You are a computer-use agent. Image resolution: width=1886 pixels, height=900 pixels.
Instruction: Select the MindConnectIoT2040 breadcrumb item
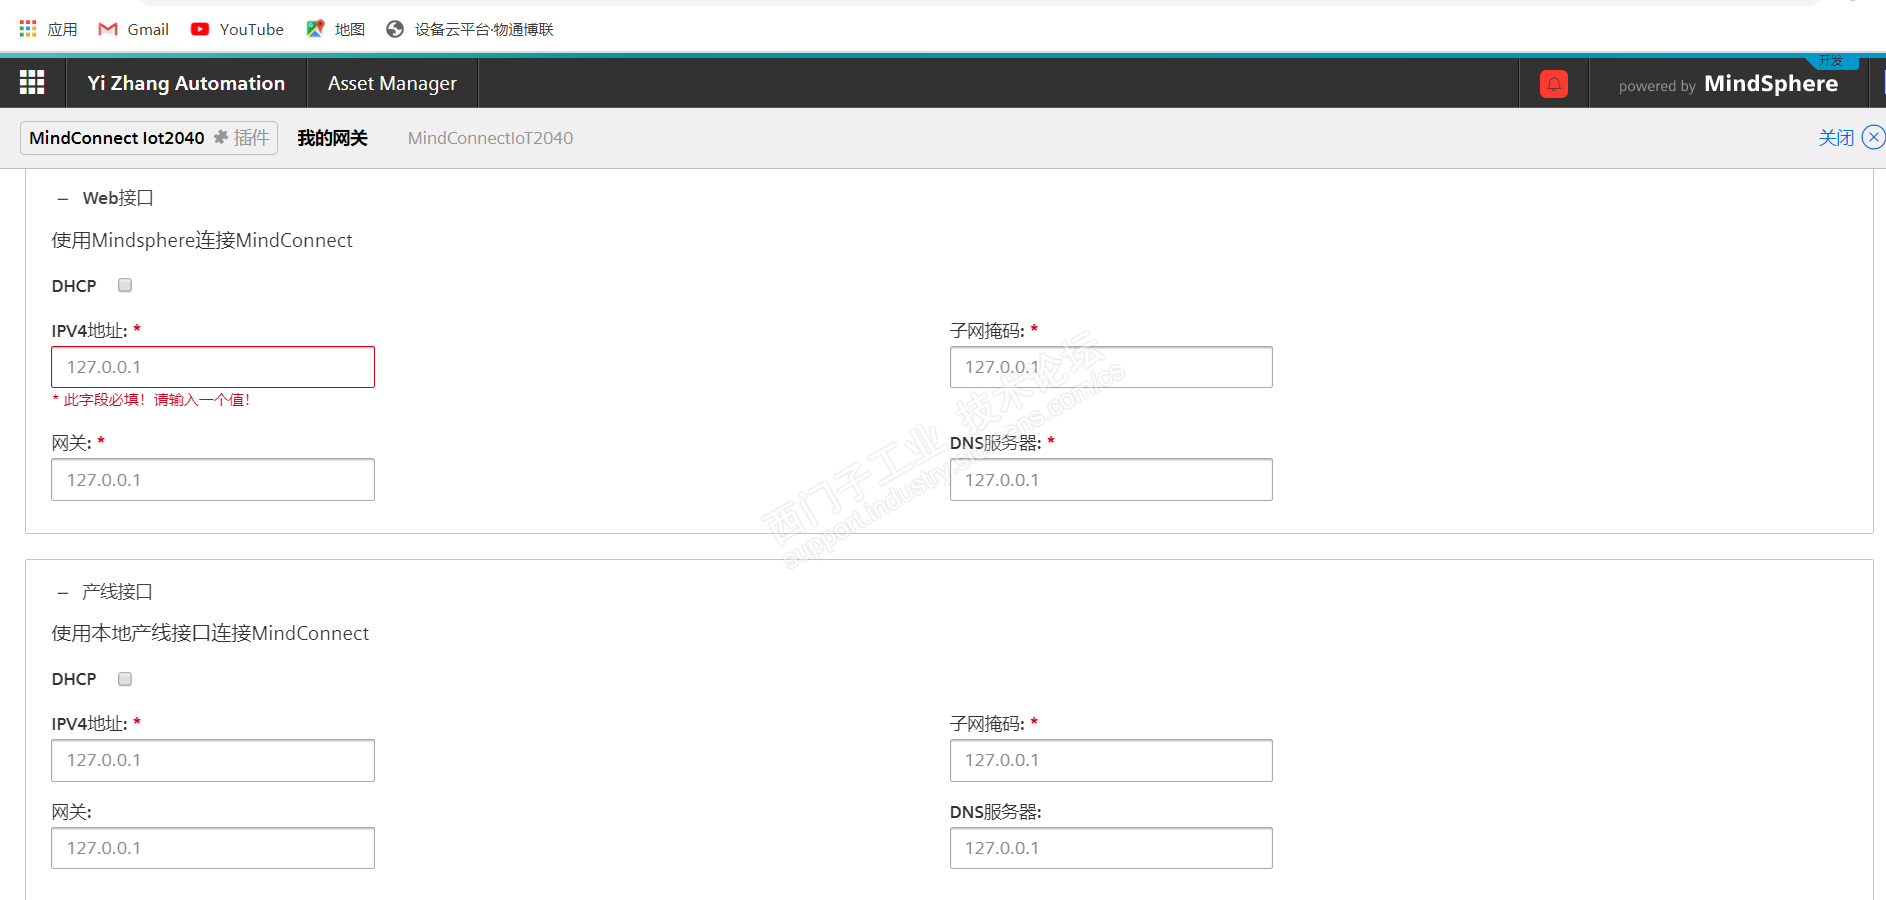[x=490, y=138]
